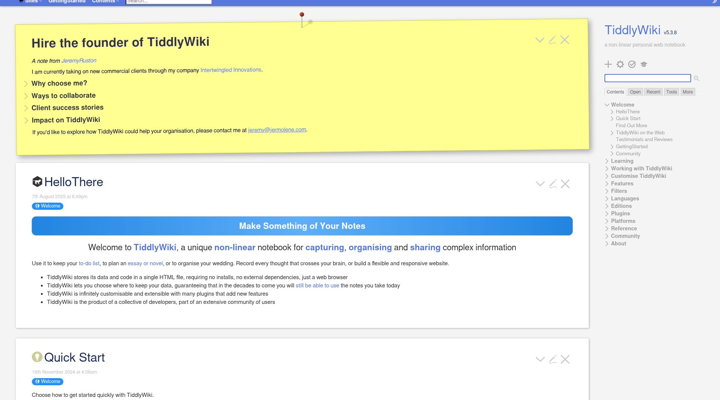This screenshot has width=720, height=400.
Task: Open the 'to-do list' link
Action: coord(89,264)
